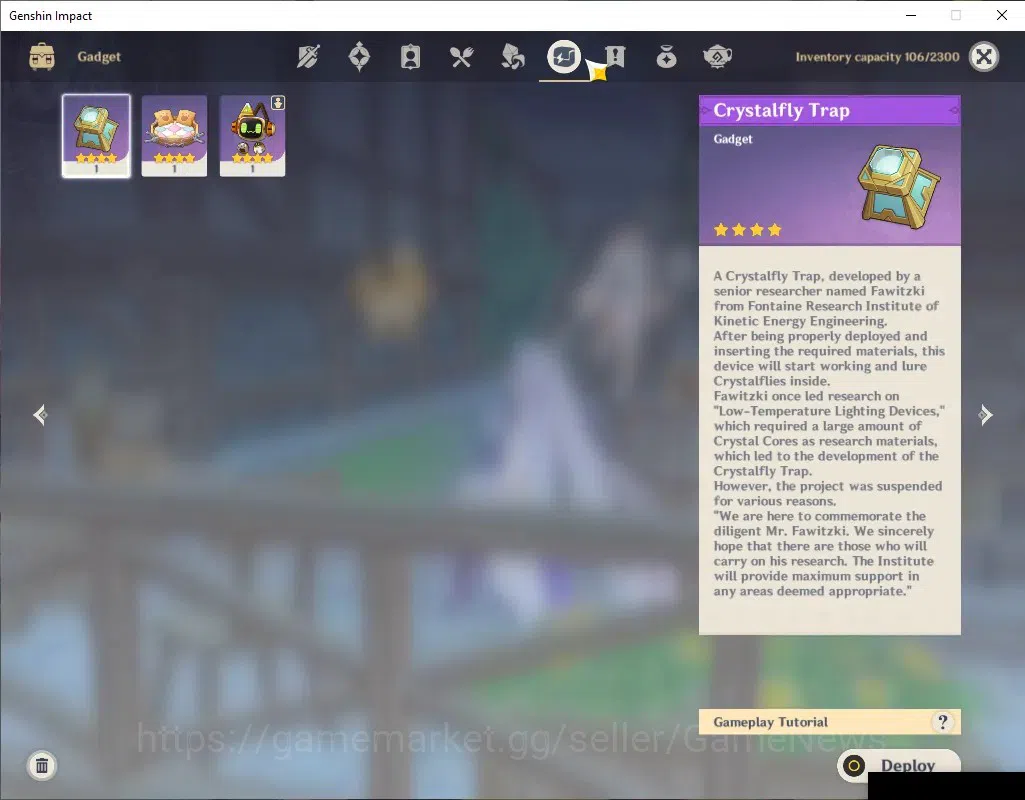Image resolution: width=1025 pixels, height=800 pixels.
Task: Open the Weapons inventory tab
Action: (x=308, y=57)
